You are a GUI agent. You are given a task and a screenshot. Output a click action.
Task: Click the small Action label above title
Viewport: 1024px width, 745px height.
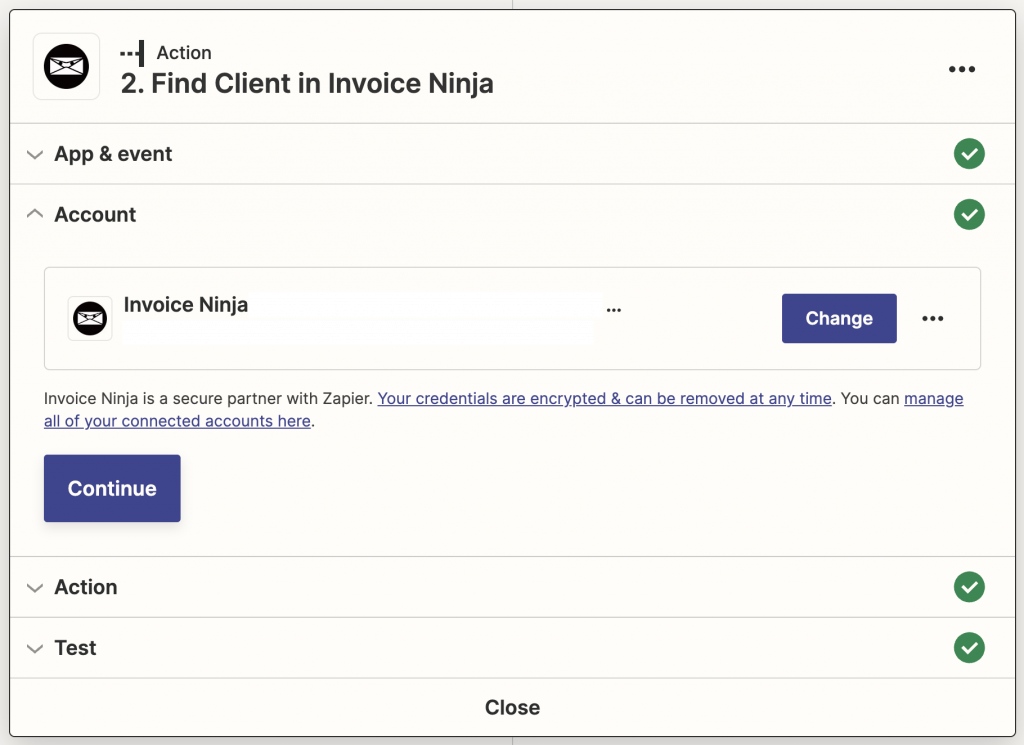pos(184,53)
